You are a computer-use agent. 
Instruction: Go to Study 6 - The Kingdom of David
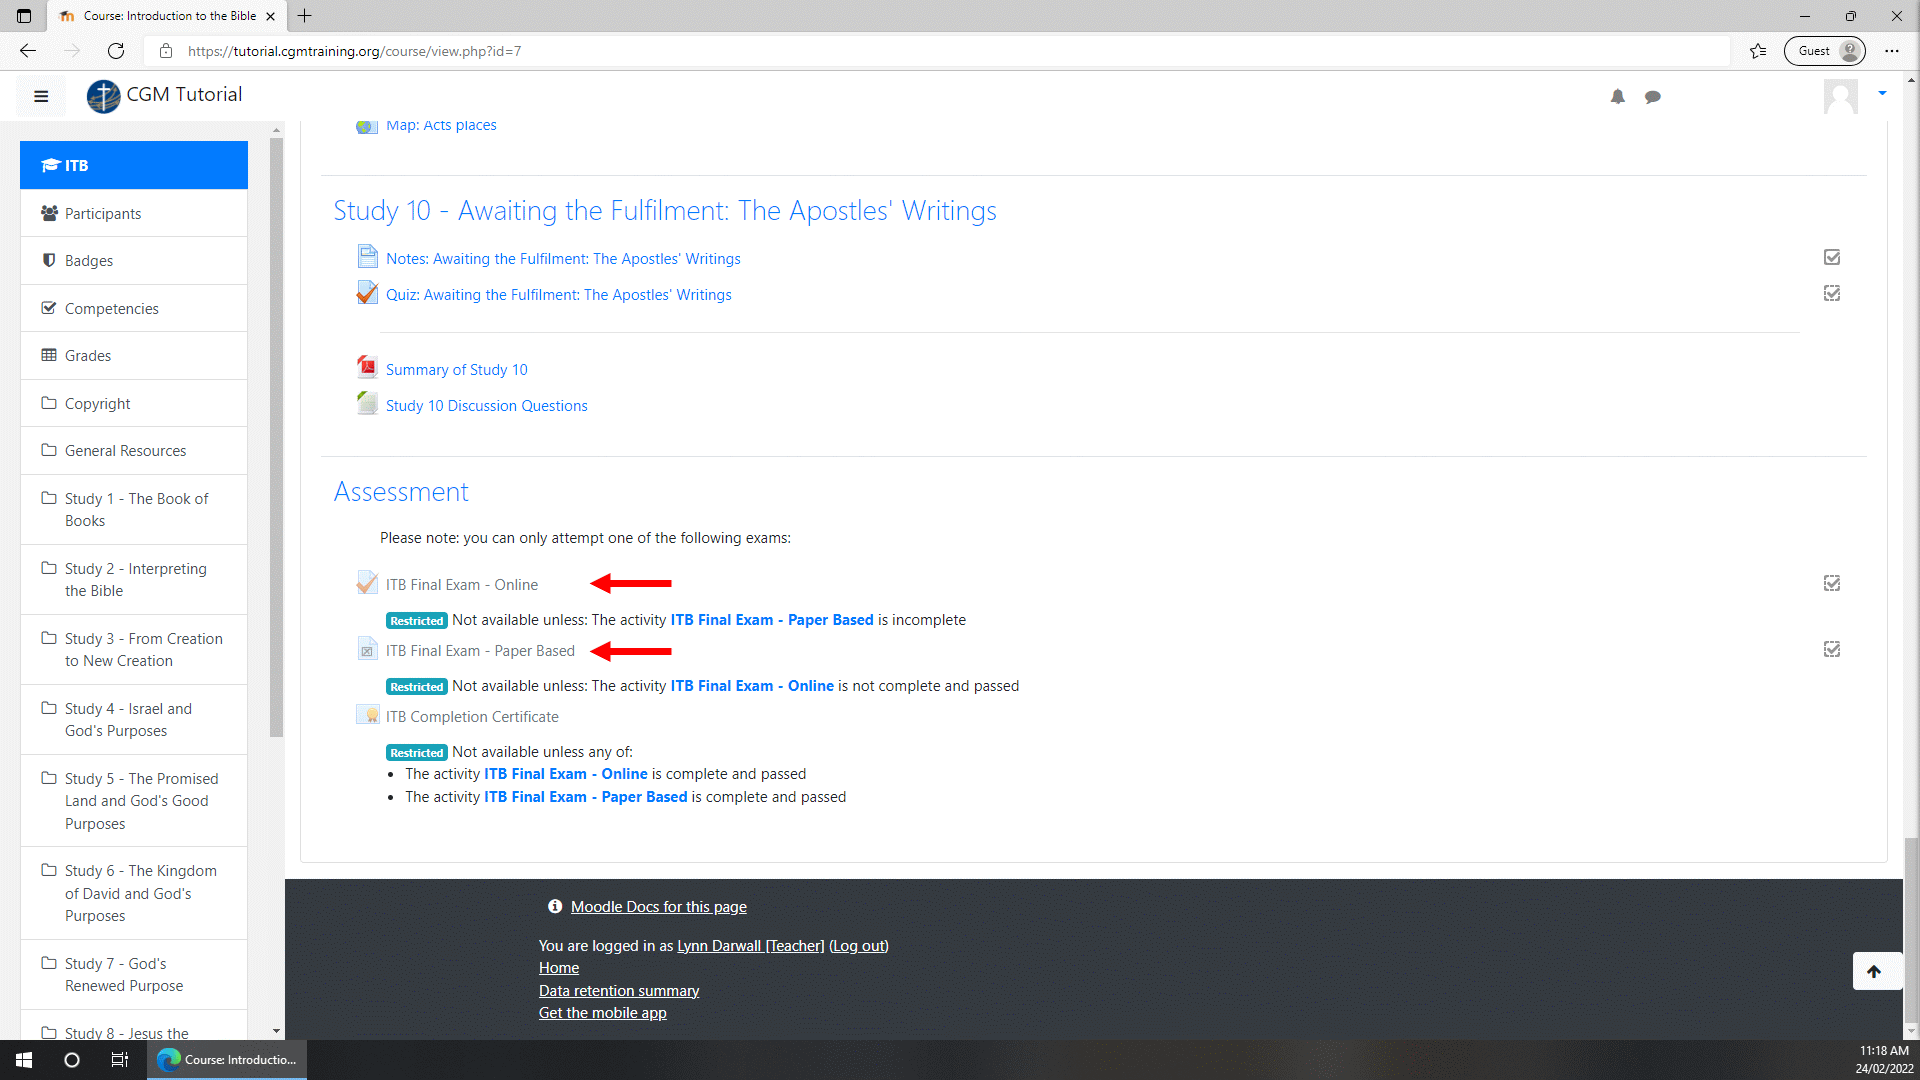134,893
